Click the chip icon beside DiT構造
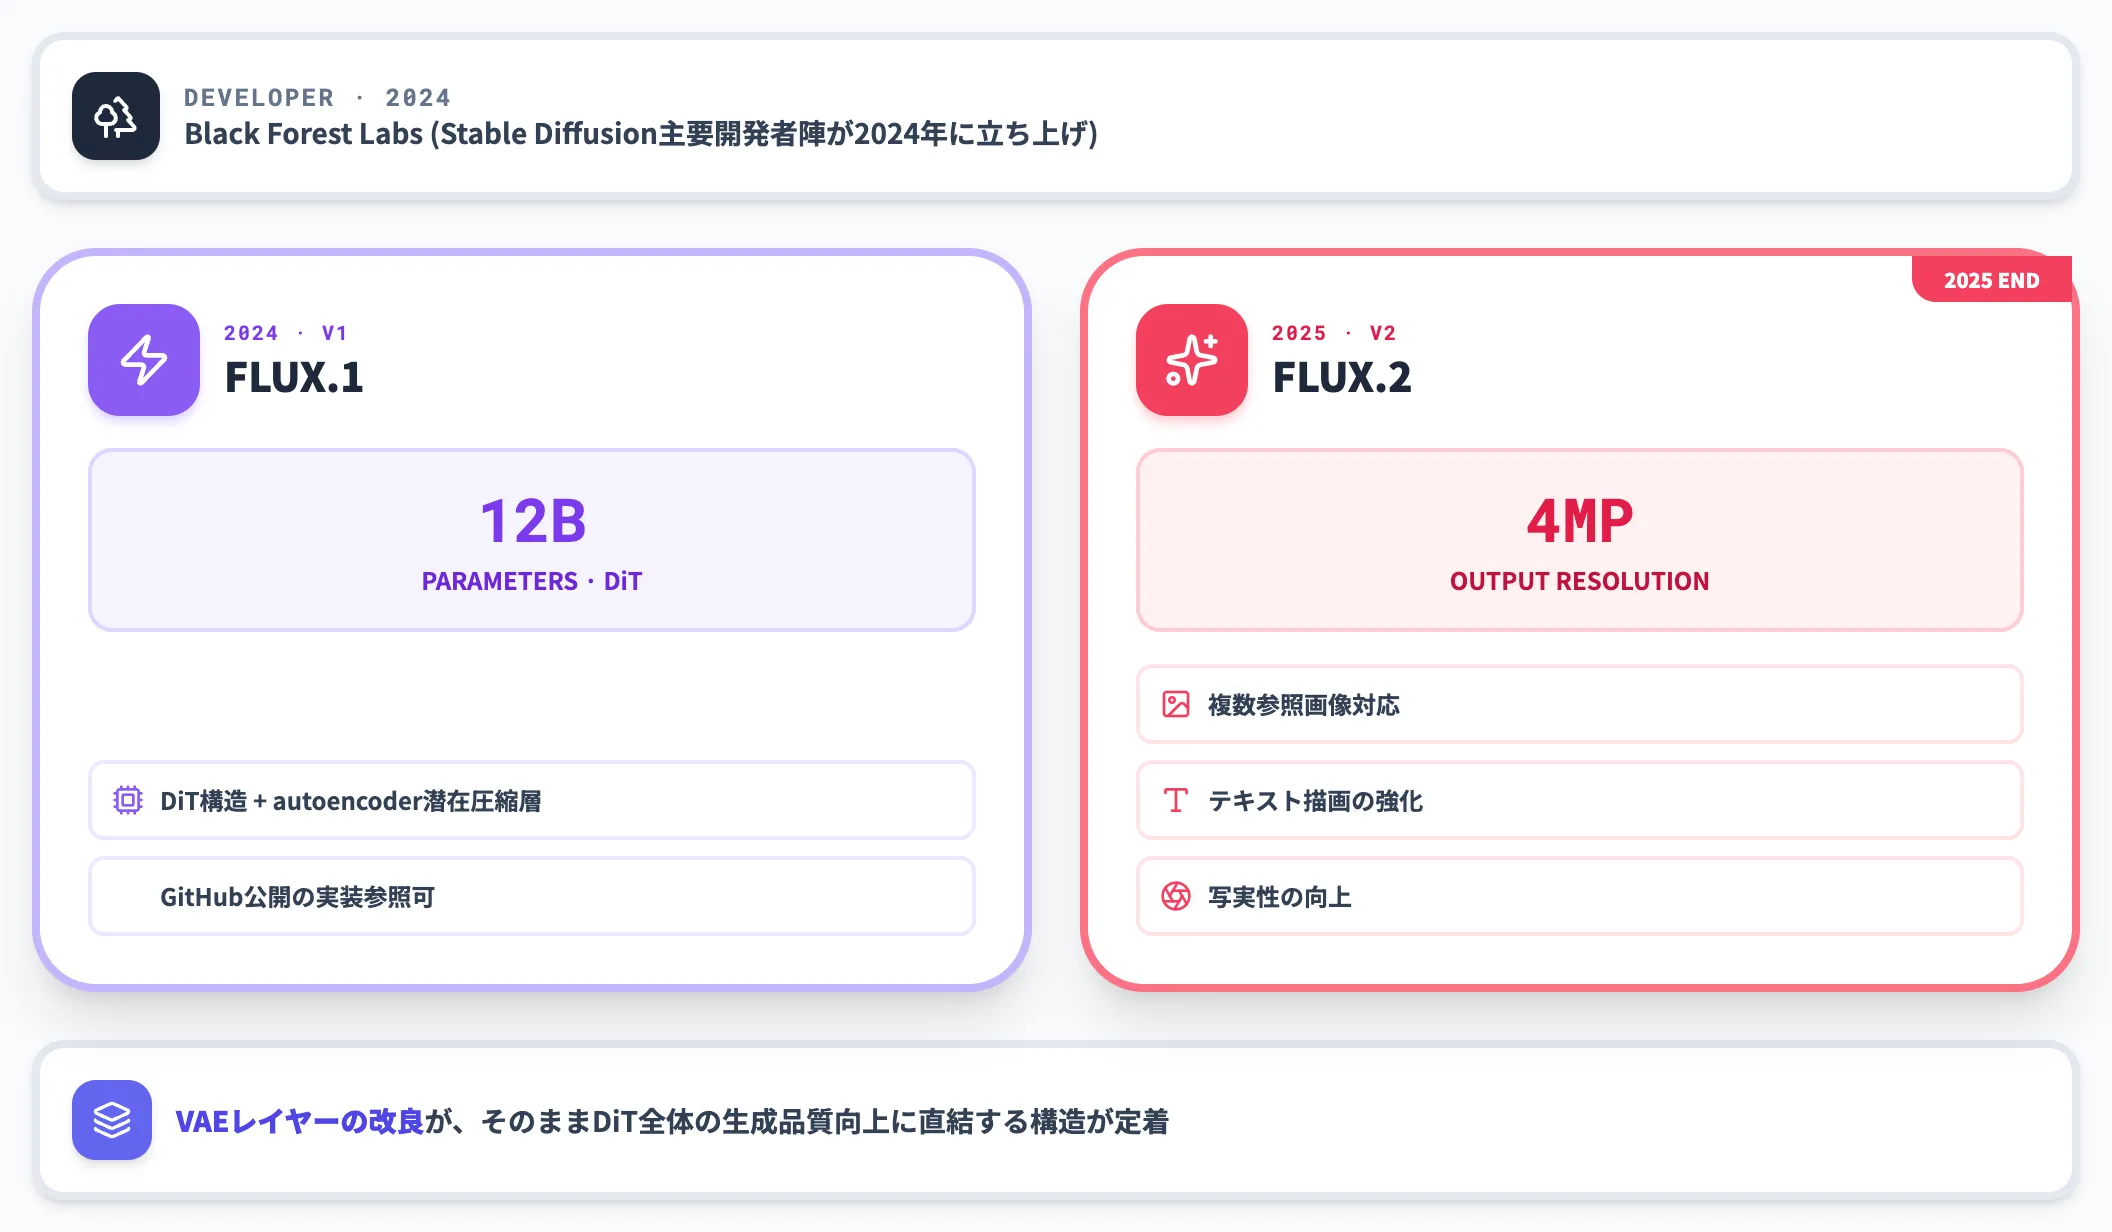2112x1232 pixels. pyautogui.click(x=128, y=800)
